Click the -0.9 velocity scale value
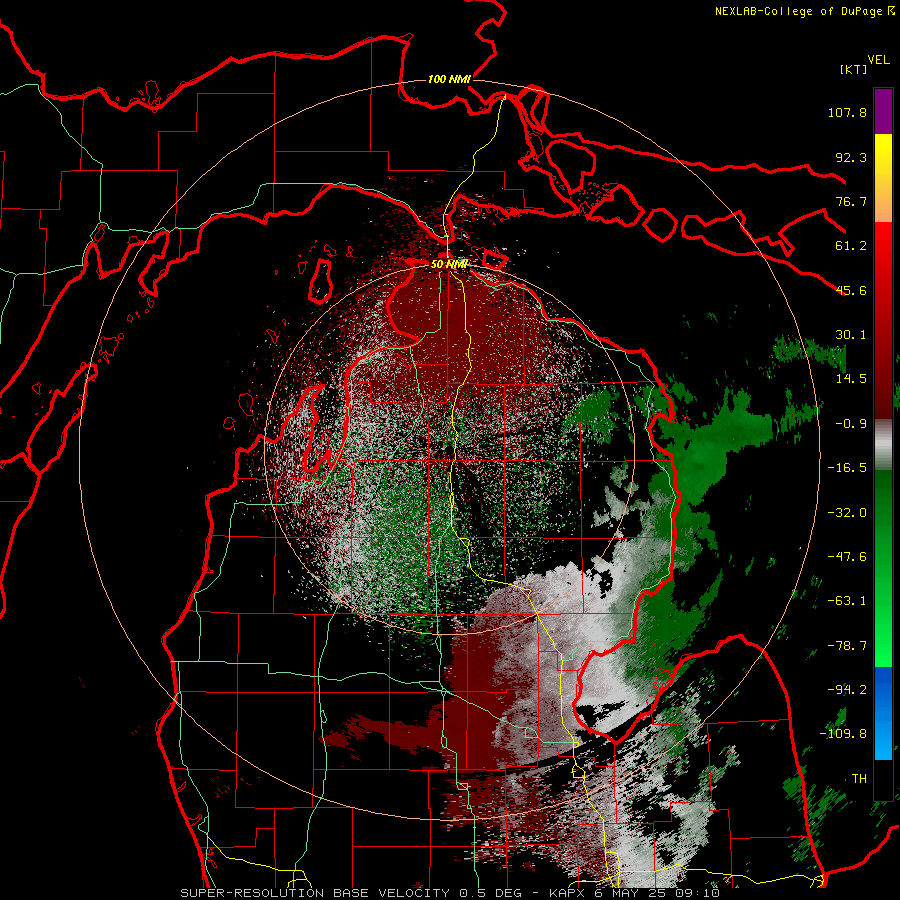Screen dimensions: 900x900 (x=851, y=424)
